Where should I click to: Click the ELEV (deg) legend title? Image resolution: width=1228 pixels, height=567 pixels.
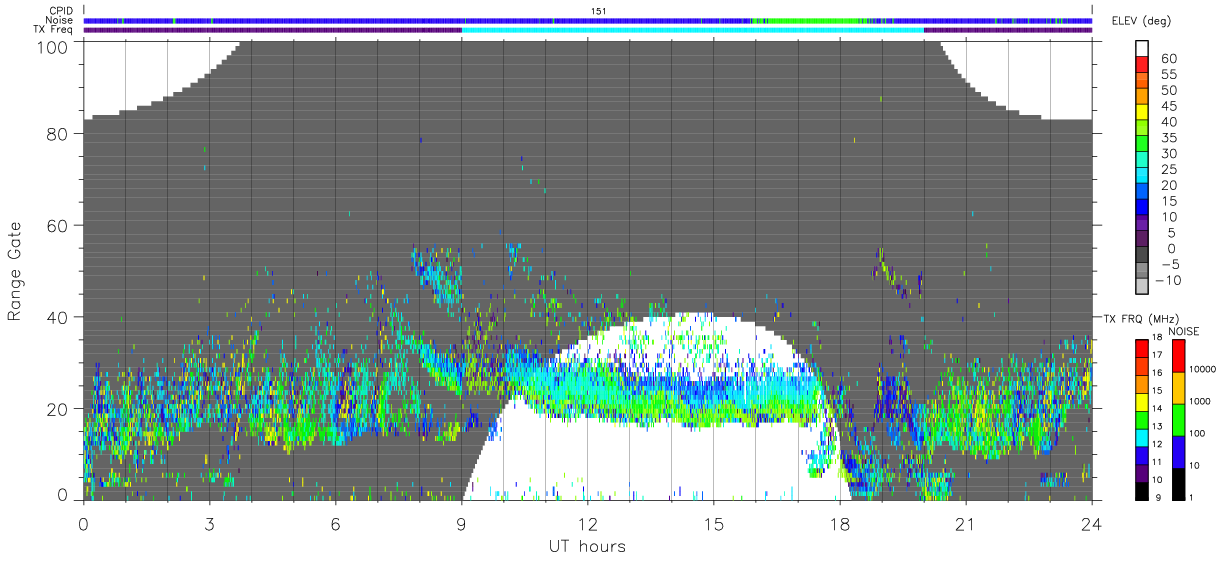point(1141,21)
